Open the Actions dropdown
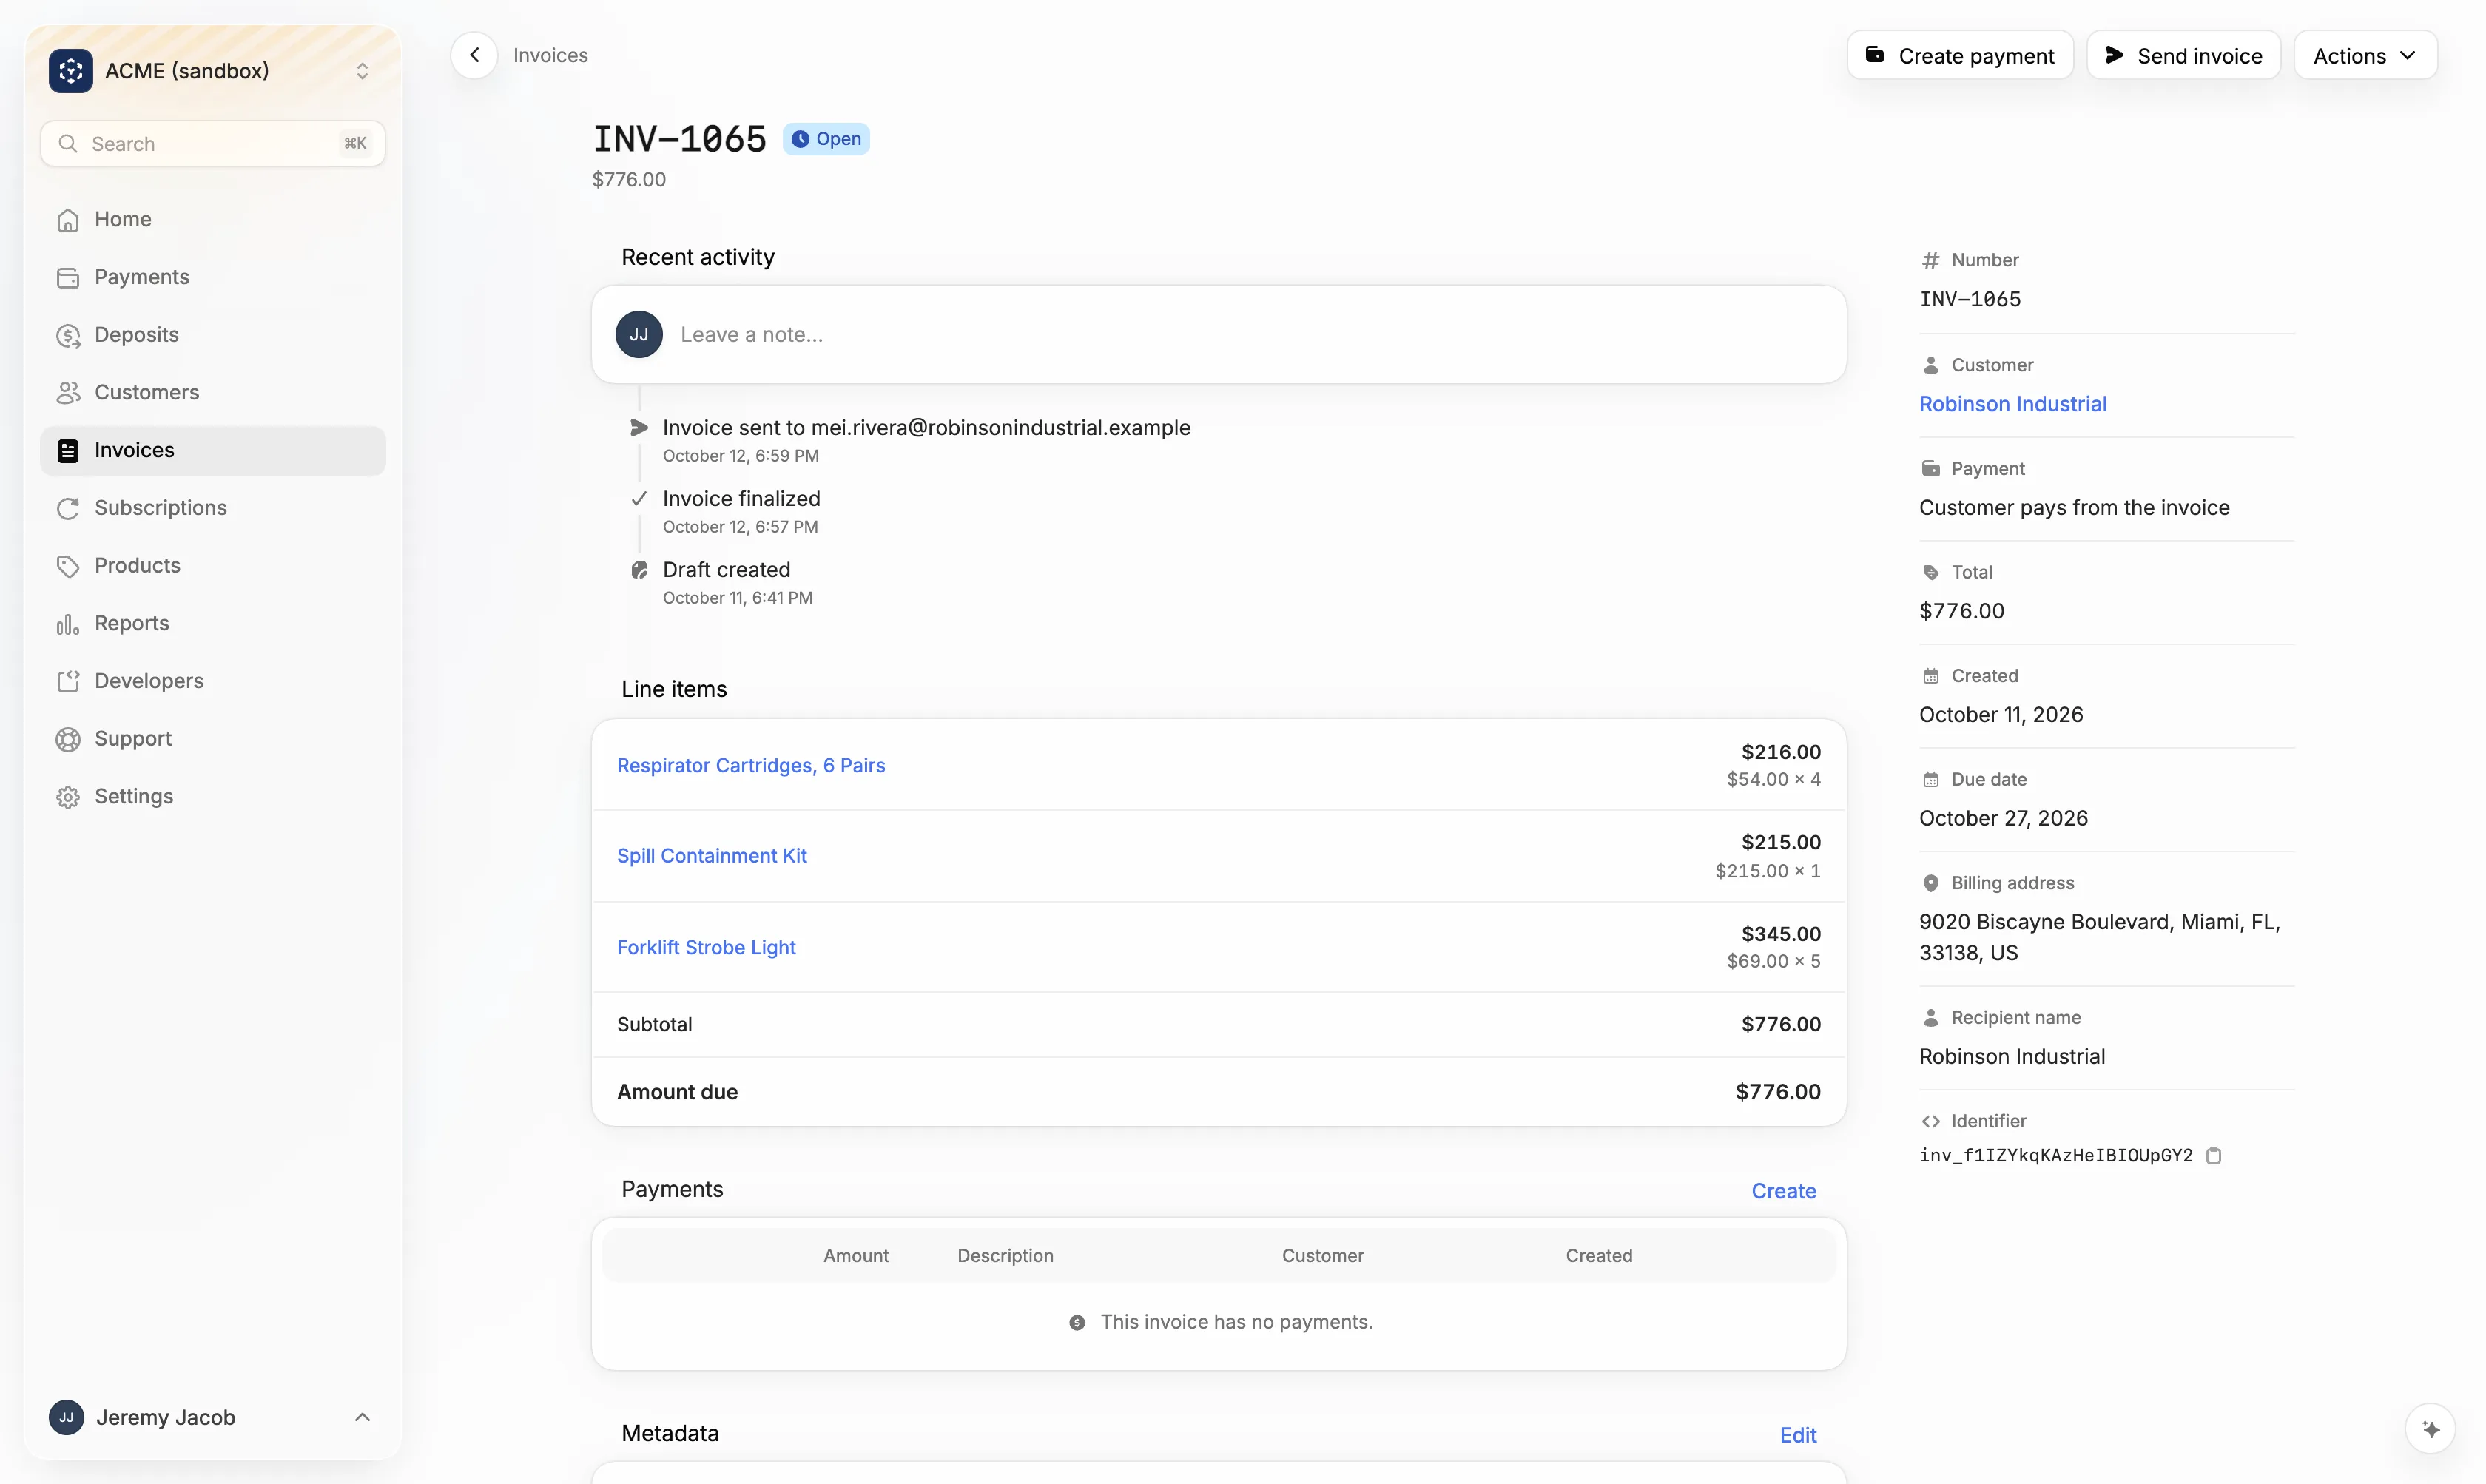Screen dimensions: 2486x1484 tap(2365, 55)
